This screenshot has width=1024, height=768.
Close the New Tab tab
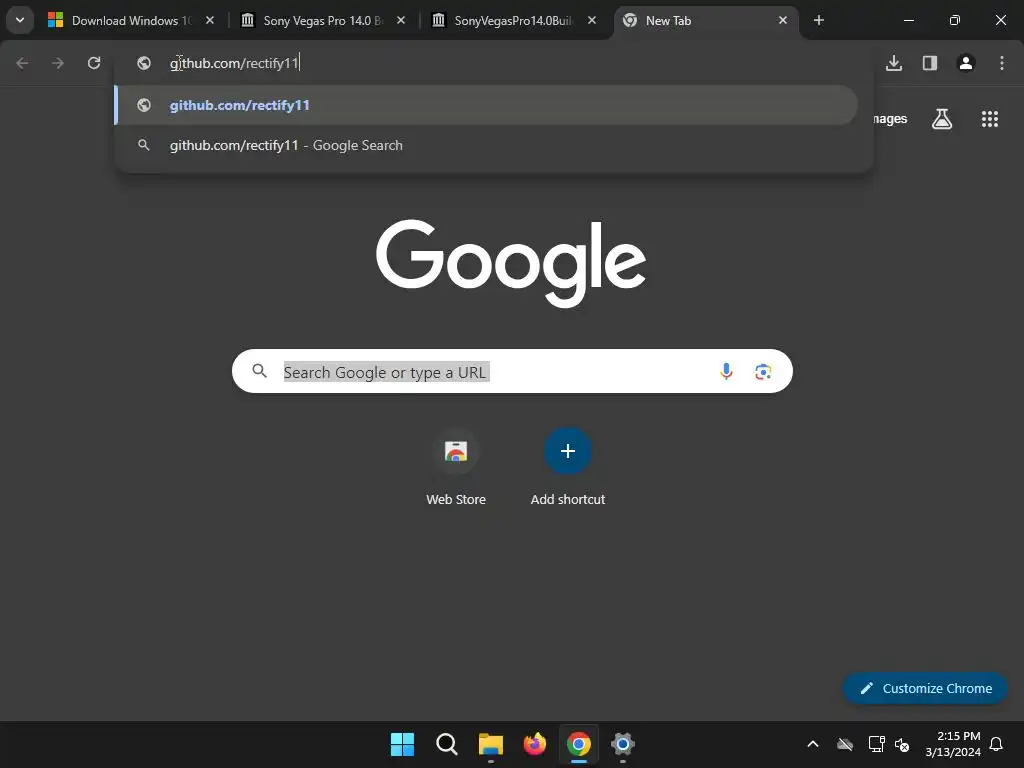pyautogui.click(x=783, y=20)
